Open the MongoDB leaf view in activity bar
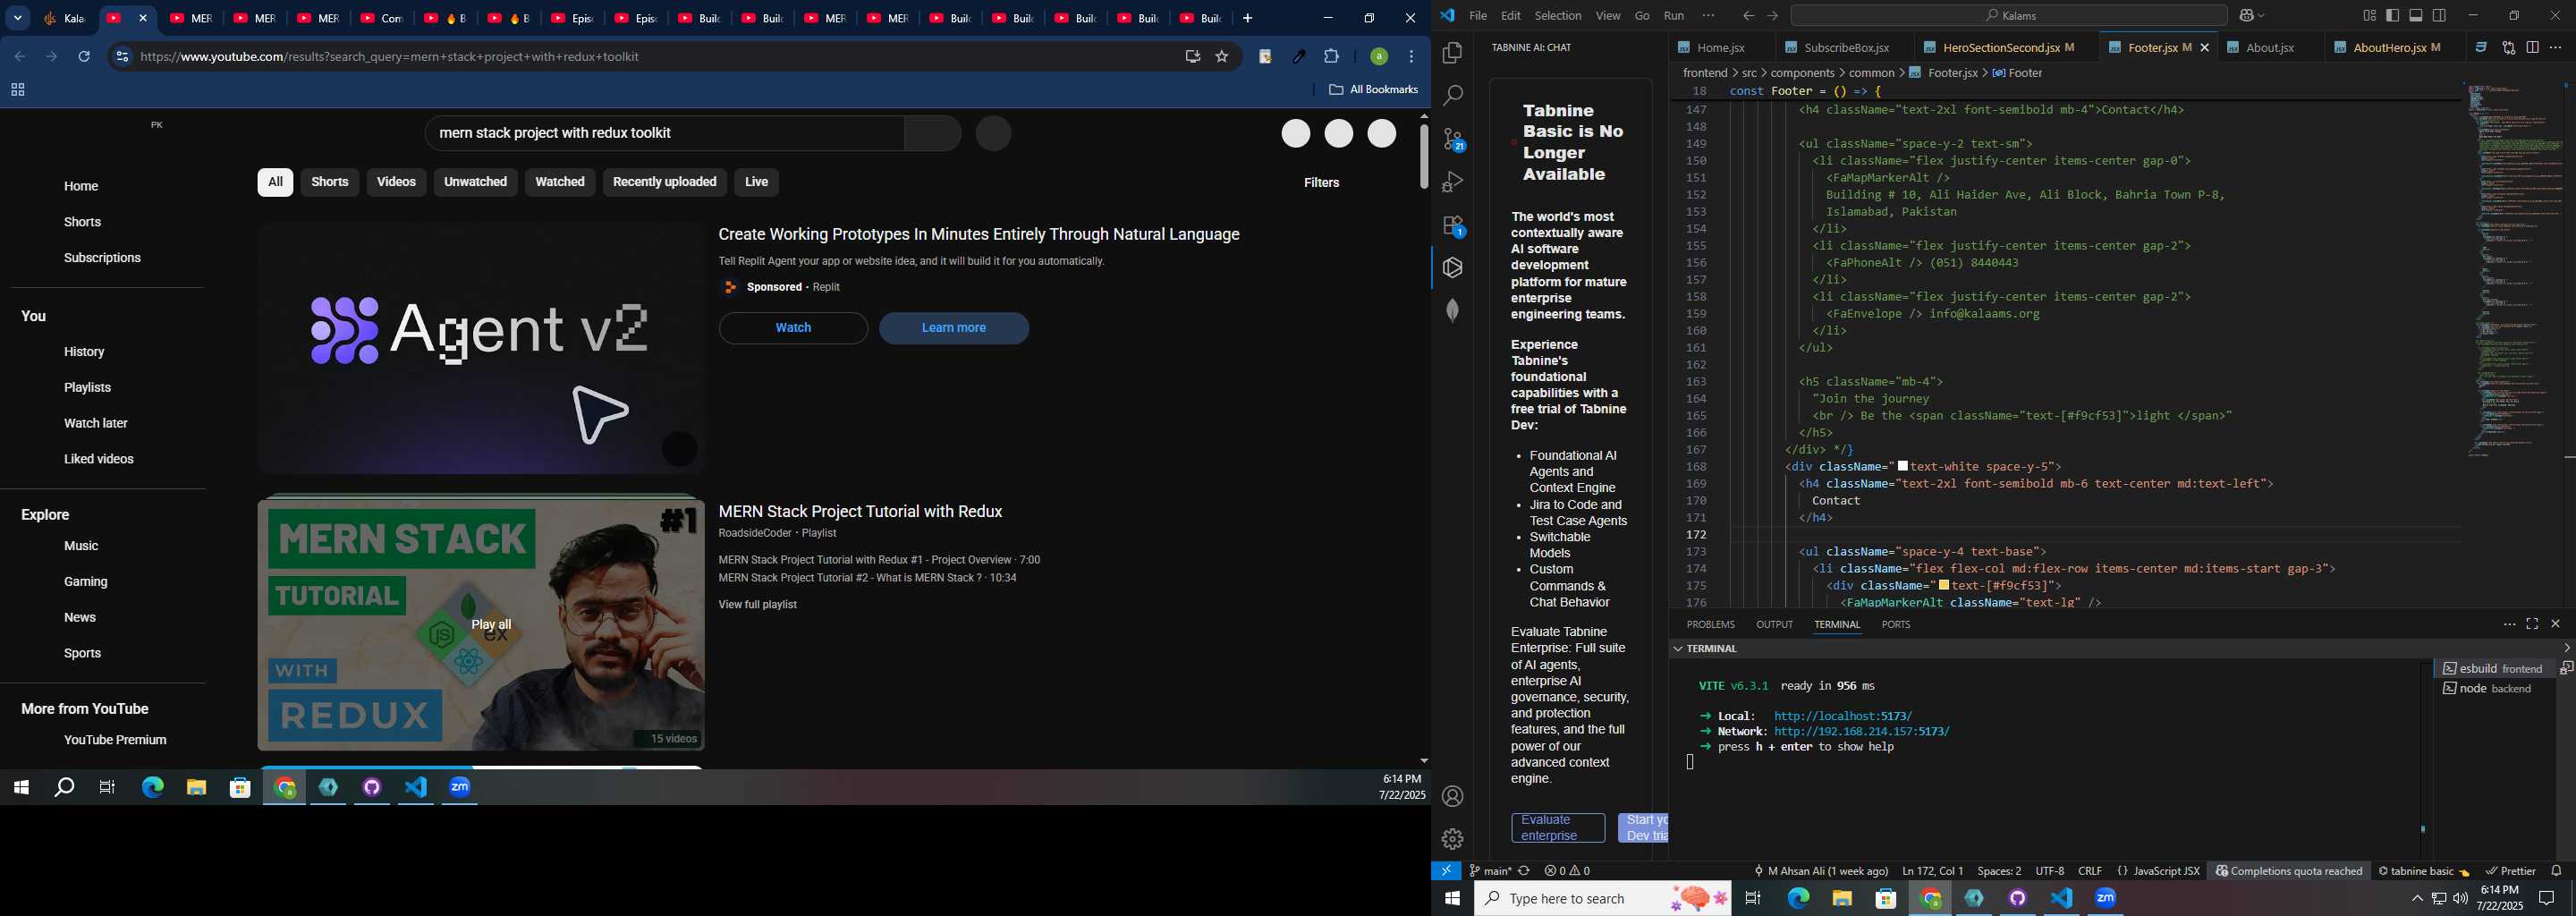 pos(1453,311)
